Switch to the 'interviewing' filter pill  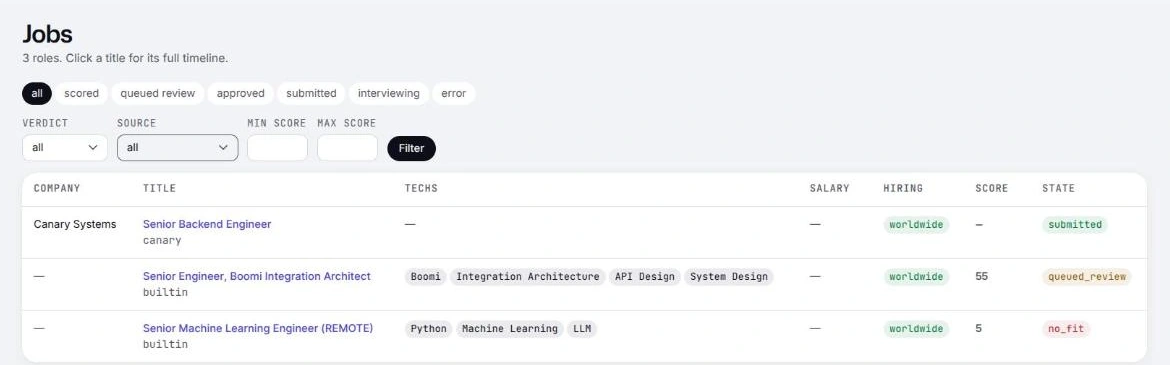(x=389, y=93)
